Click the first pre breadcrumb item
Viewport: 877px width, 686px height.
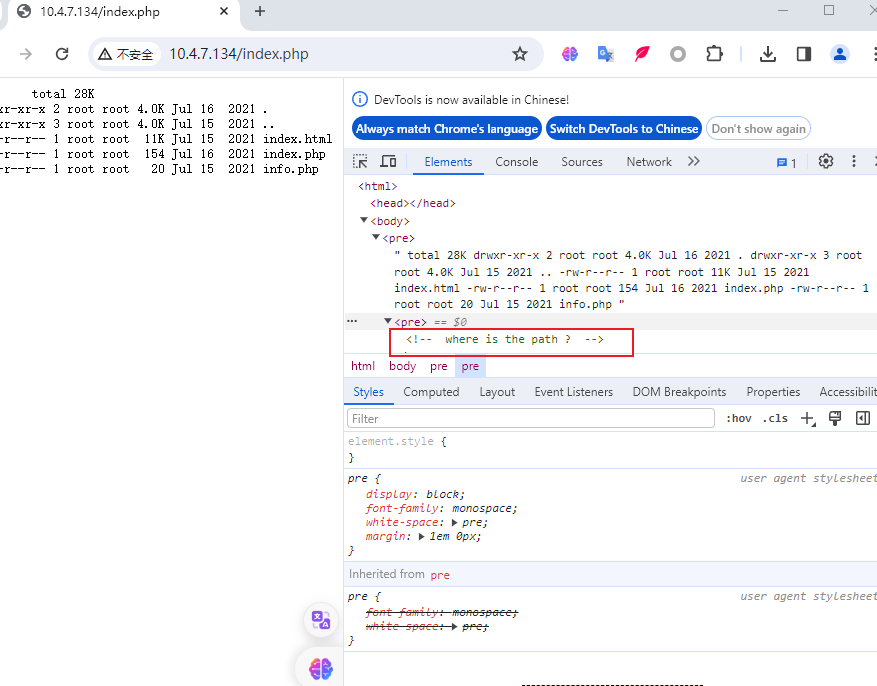click(438, 366)
